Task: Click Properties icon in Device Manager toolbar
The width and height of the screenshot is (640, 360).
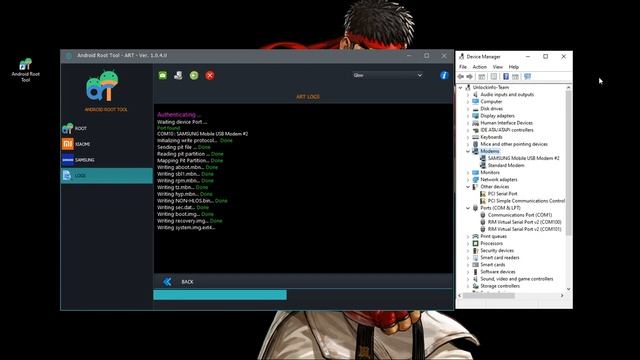Action: 494,77
